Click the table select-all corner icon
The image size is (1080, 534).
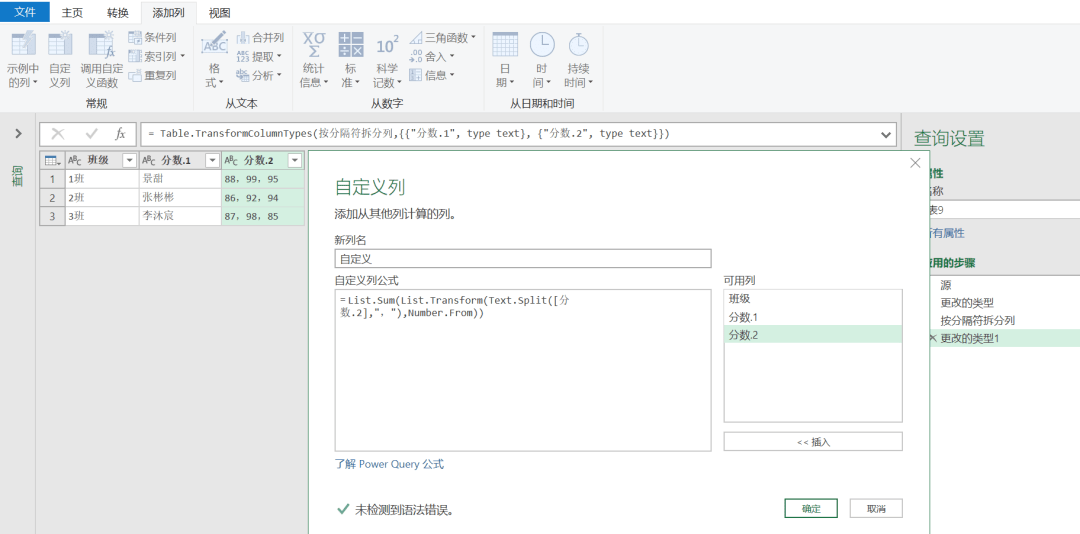(x=52, y=161)
